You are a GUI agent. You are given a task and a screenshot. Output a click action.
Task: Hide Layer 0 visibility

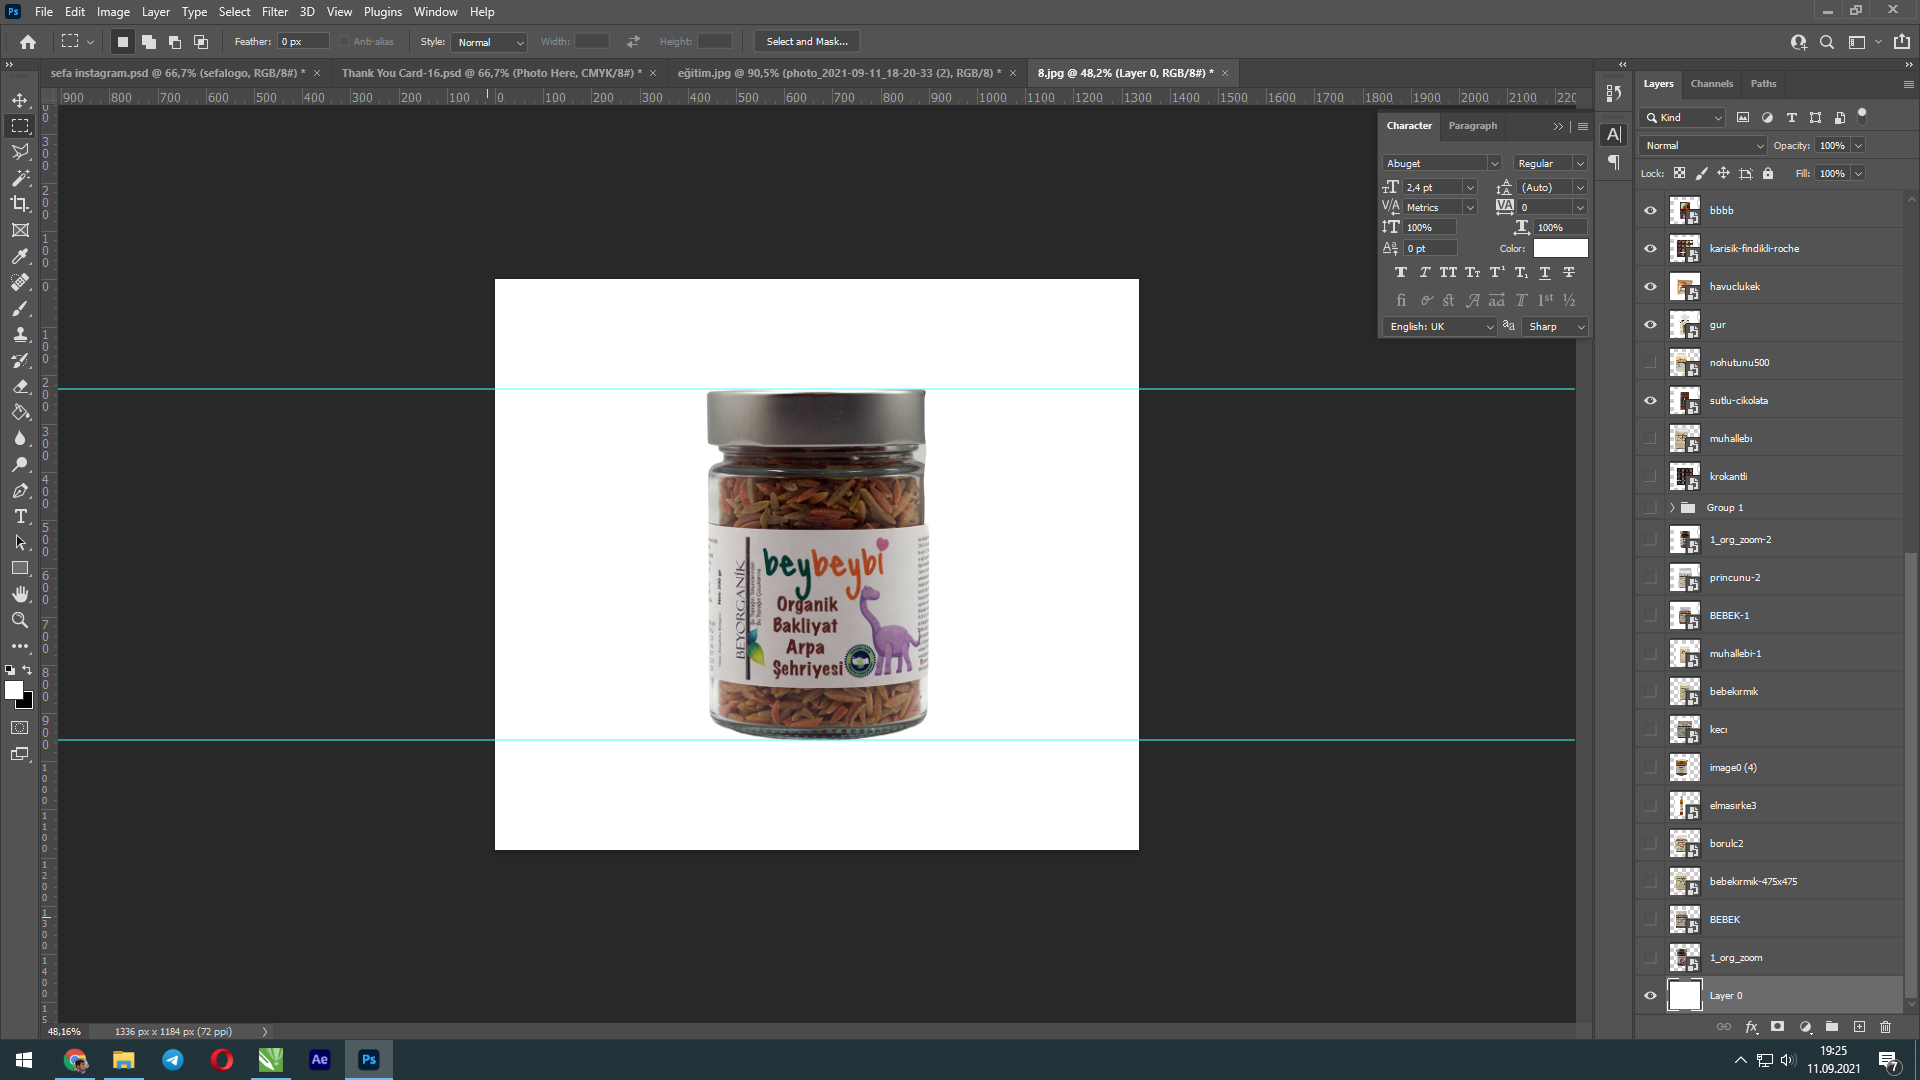[x=1650, y=996]
